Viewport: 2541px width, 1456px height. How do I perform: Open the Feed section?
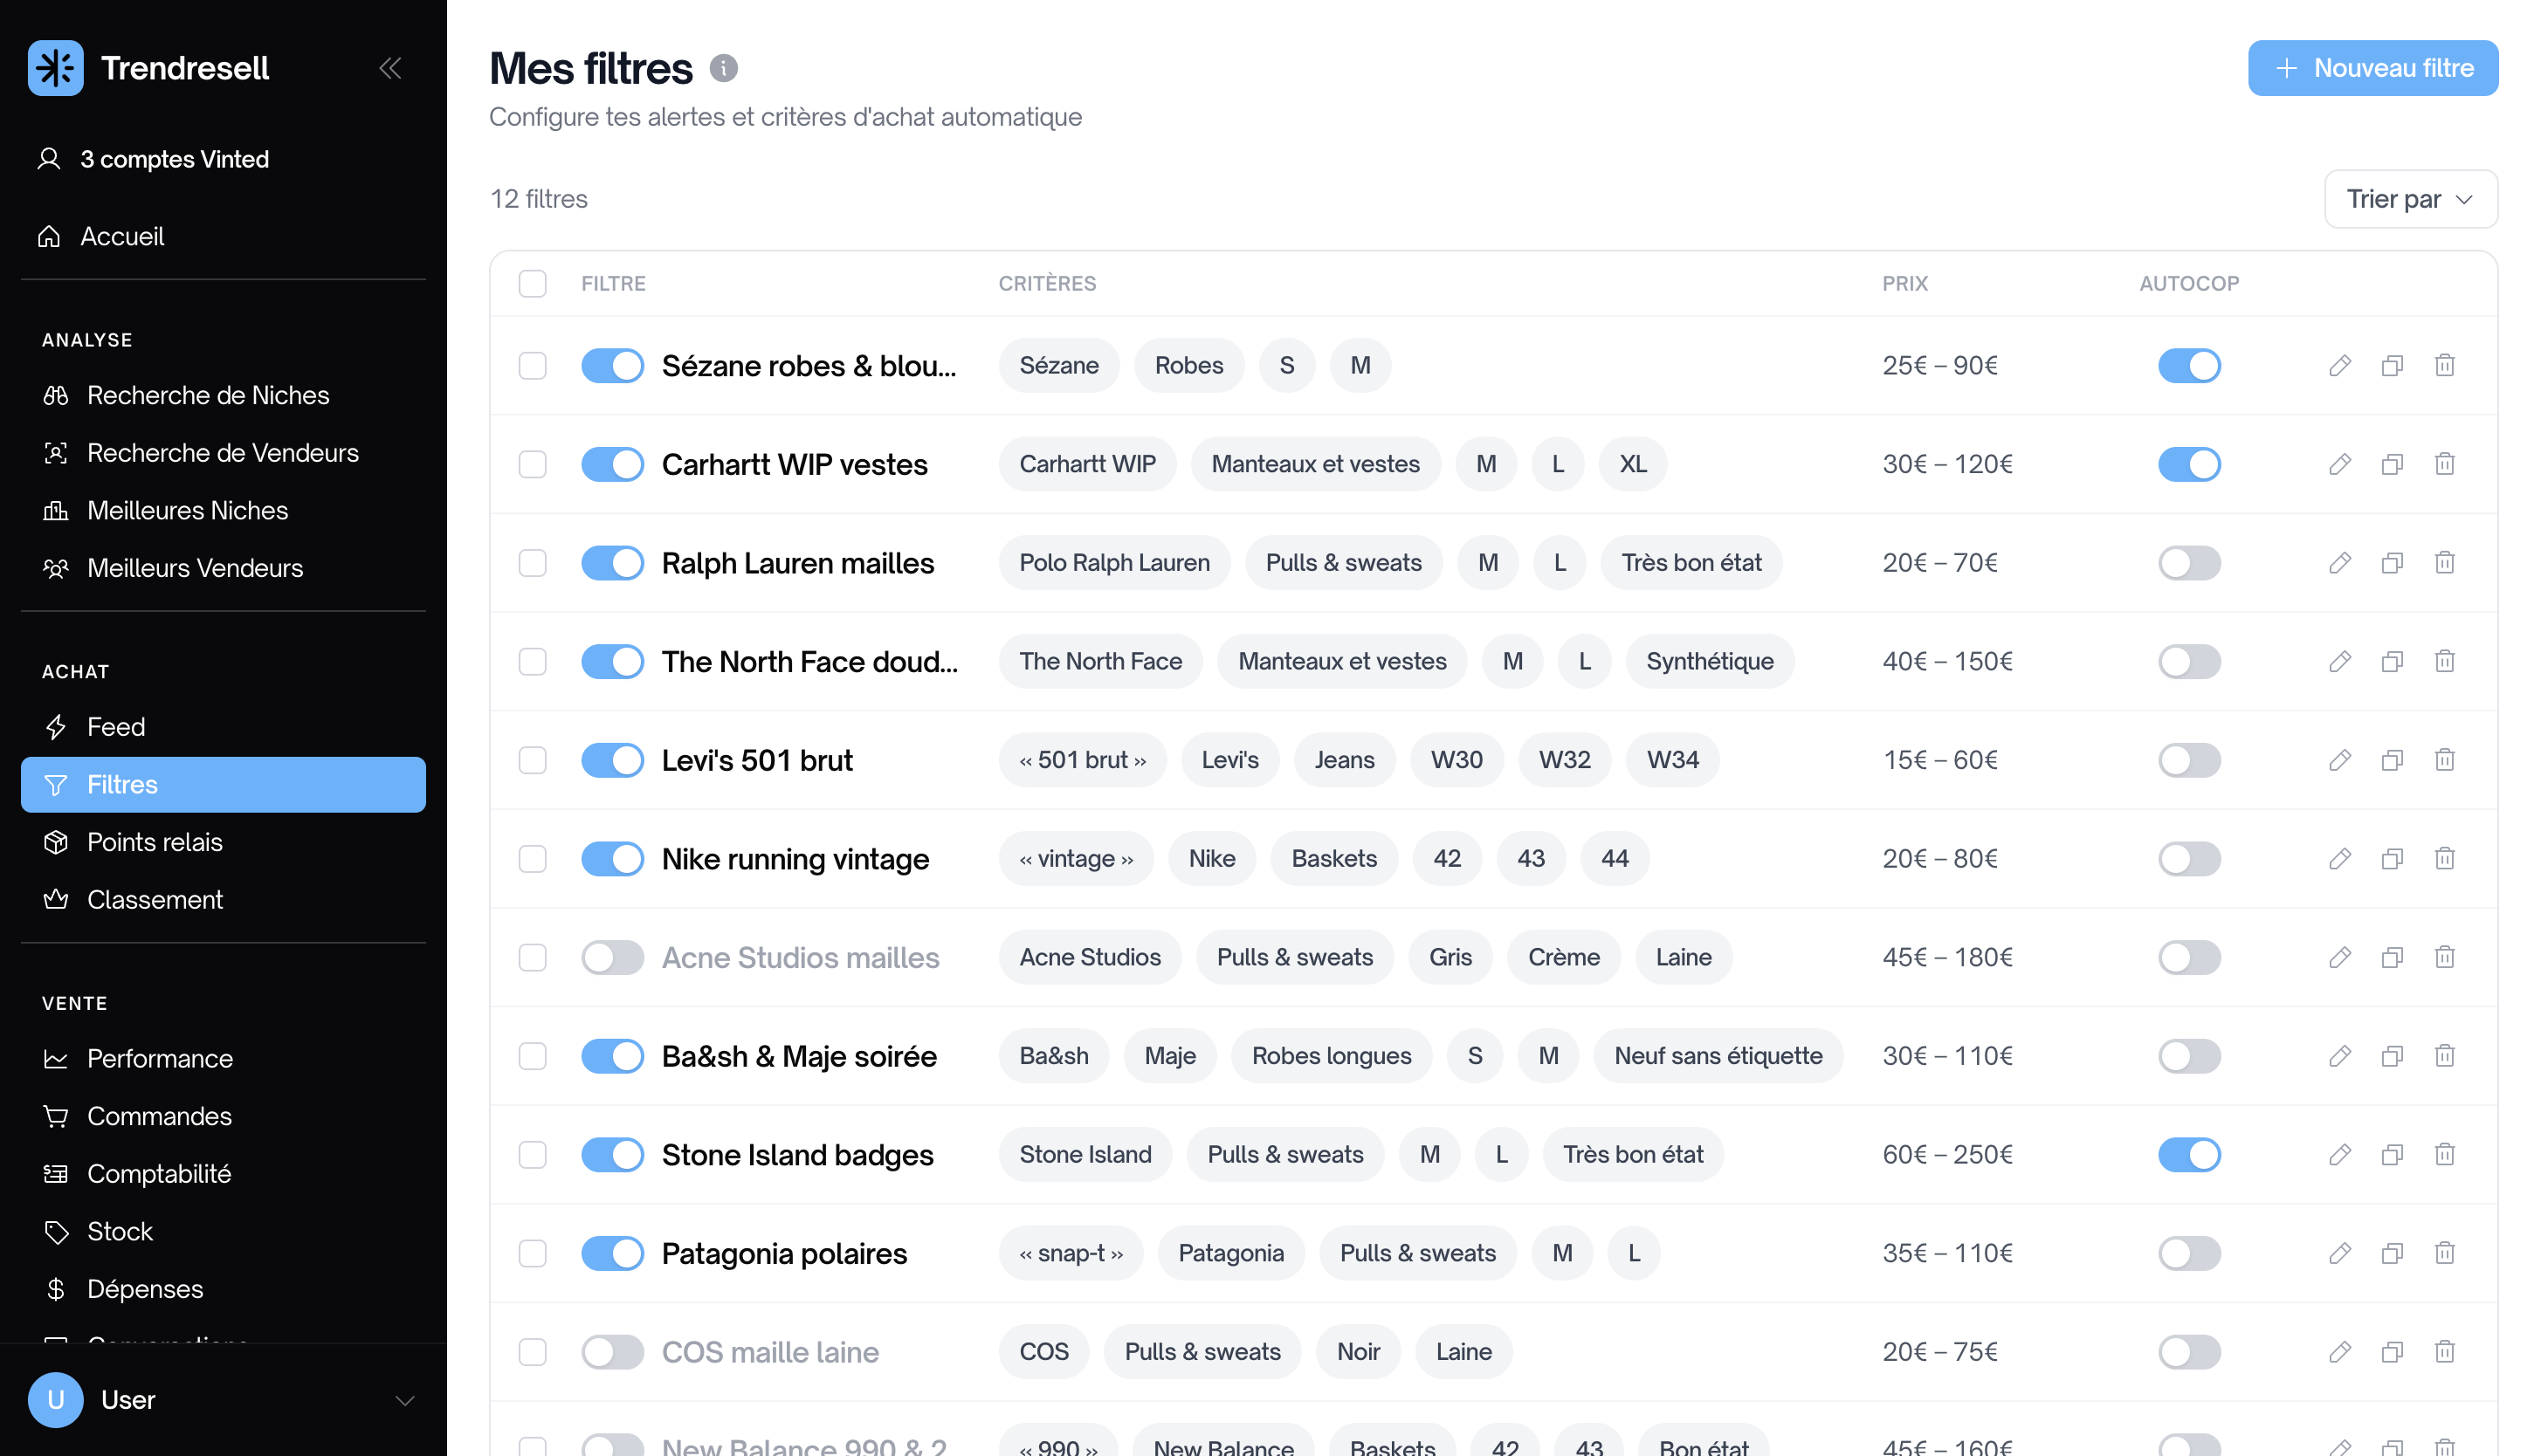tap(223, 727)
